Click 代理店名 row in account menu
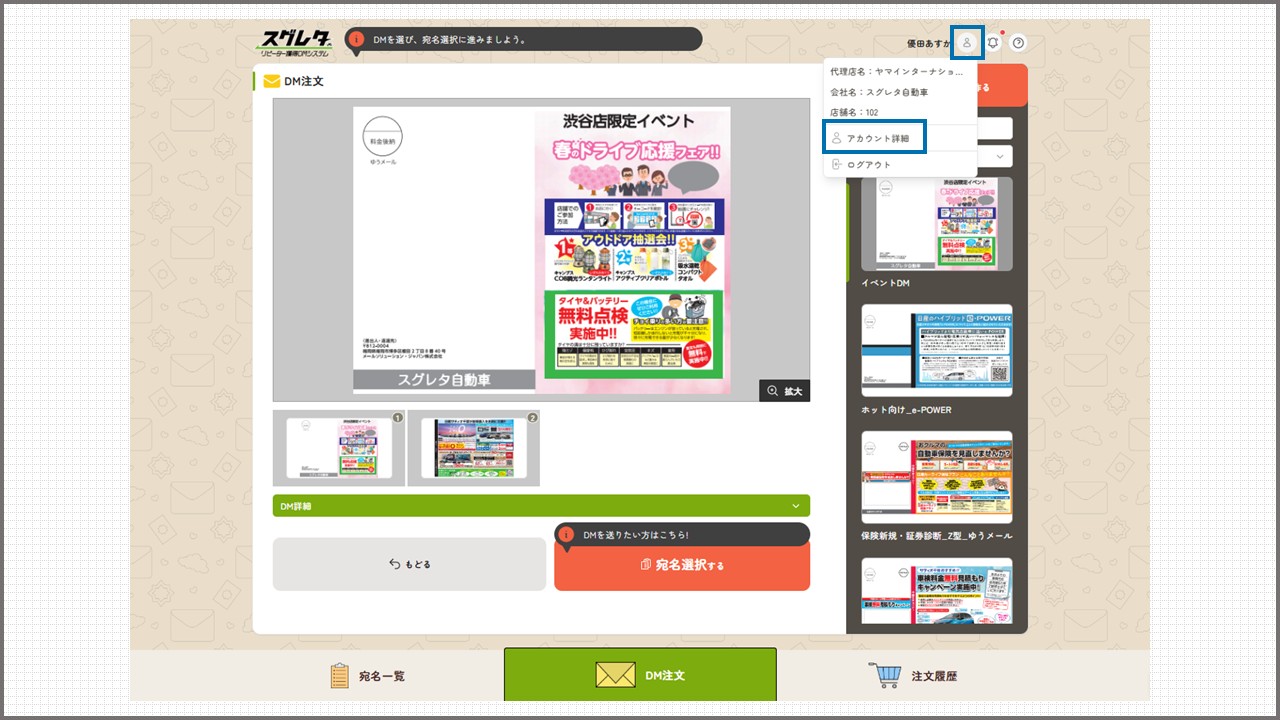Screen dimensions: 1280x720 click(x=897, y=72)
